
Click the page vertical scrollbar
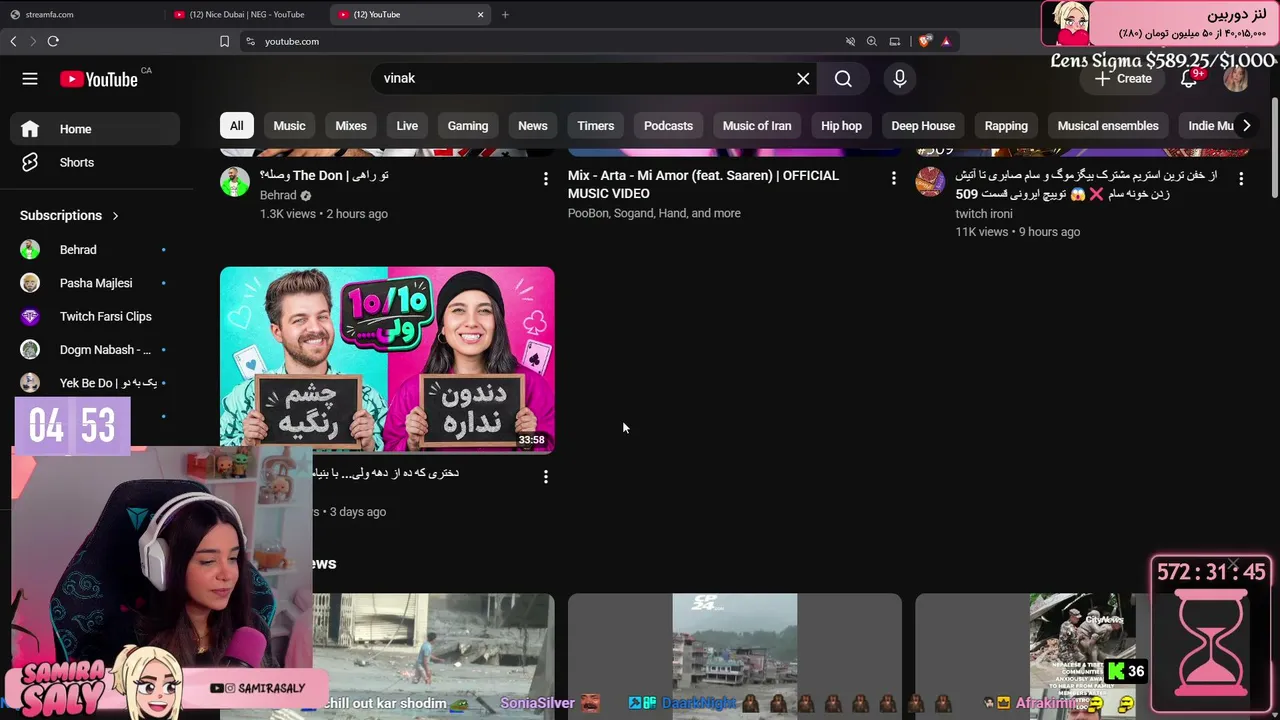tap(1274, 148)
